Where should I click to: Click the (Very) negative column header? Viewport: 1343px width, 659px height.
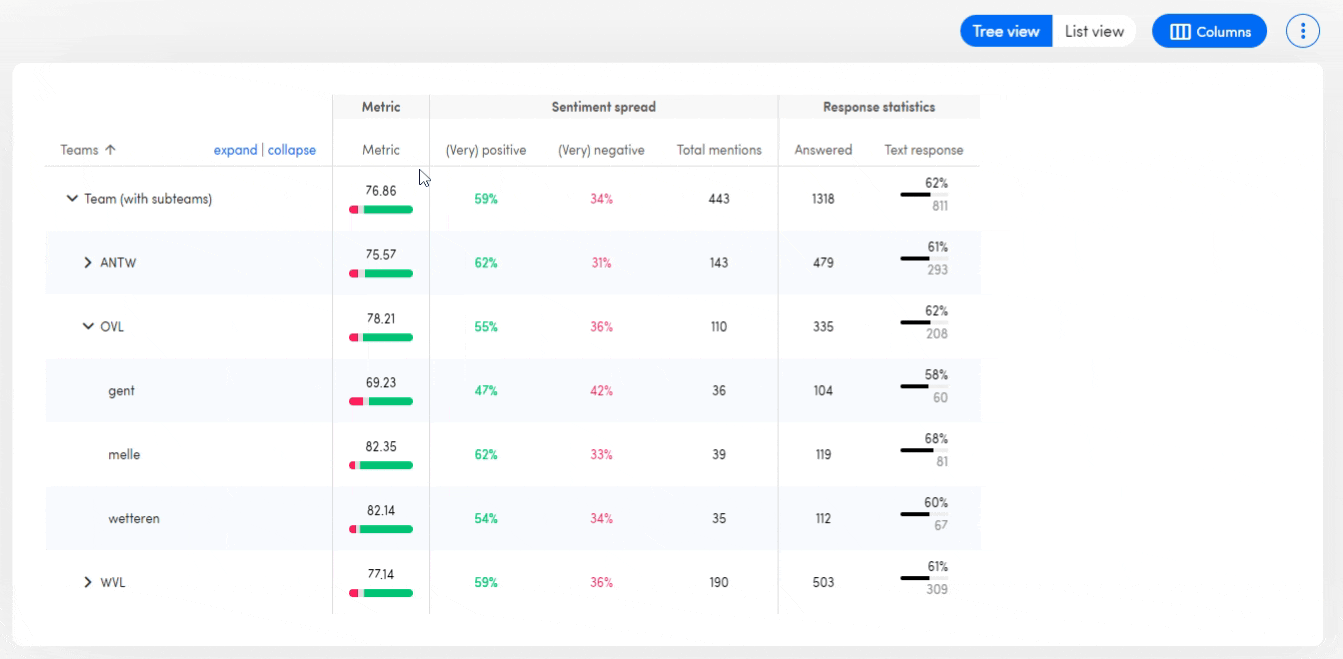[601, 150]
